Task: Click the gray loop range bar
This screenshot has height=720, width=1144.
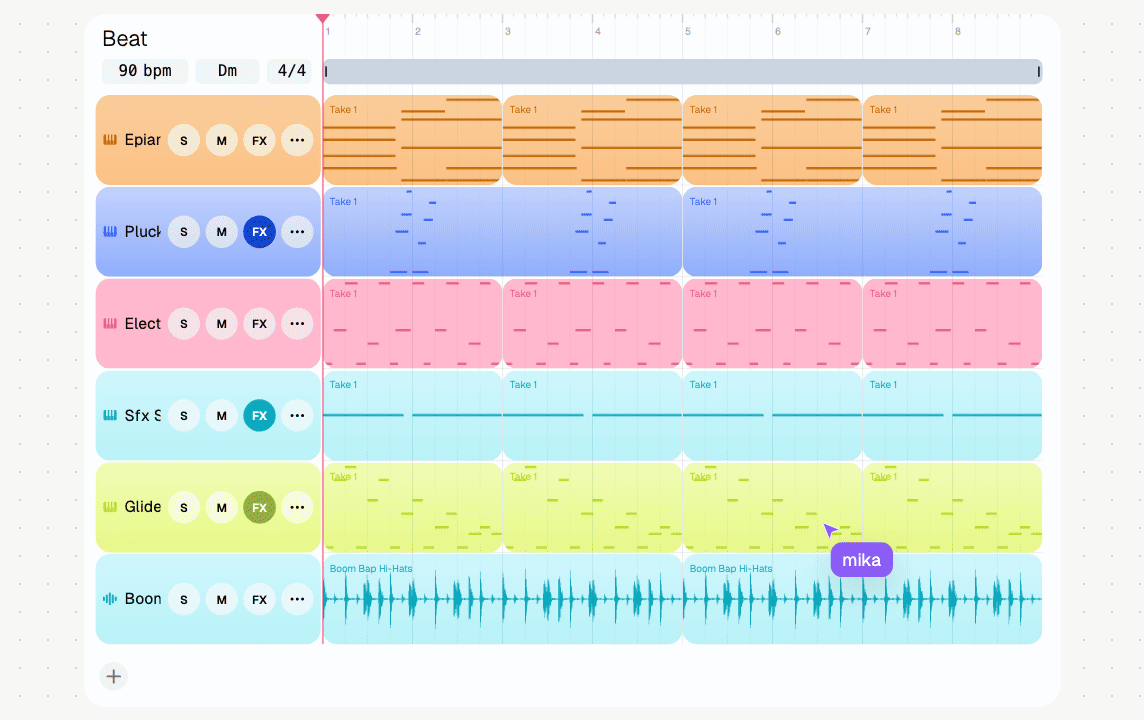Action: [683, 71]
